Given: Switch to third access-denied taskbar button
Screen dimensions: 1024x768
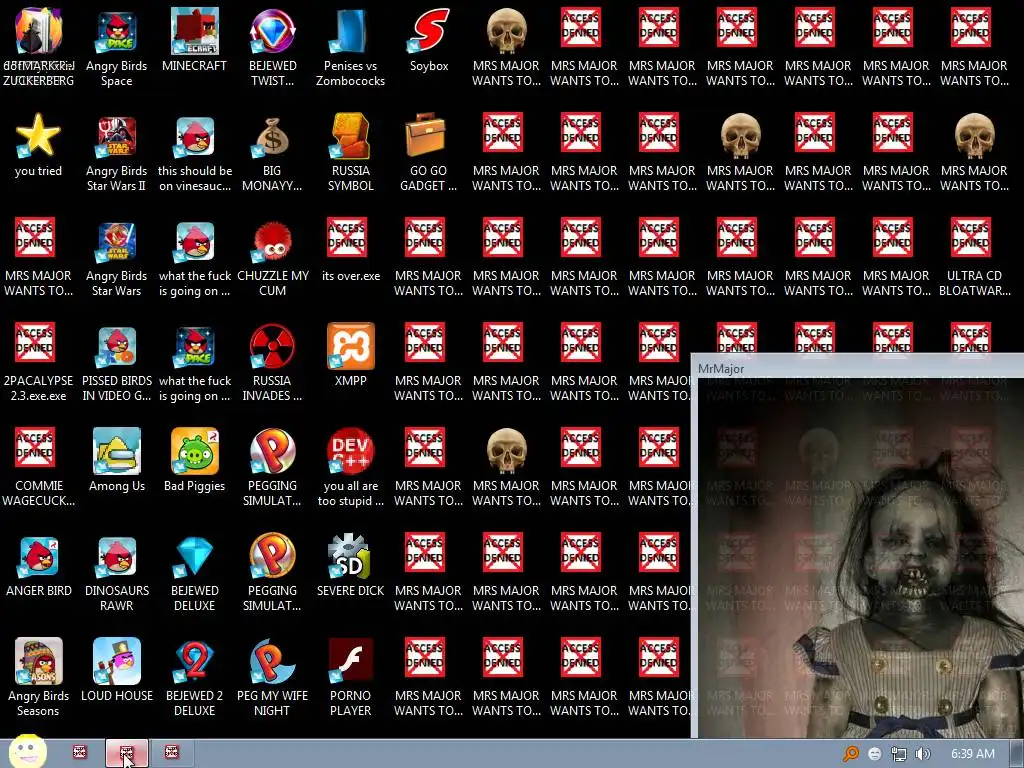Looking at the screenshot, I should point(172,752).
